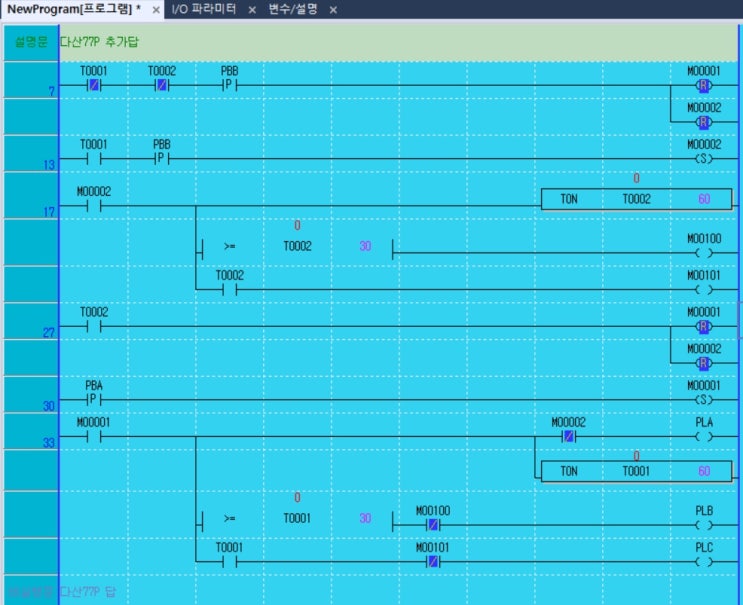
Task: Select the PLC output coil
Action: (x=704, y=562)
